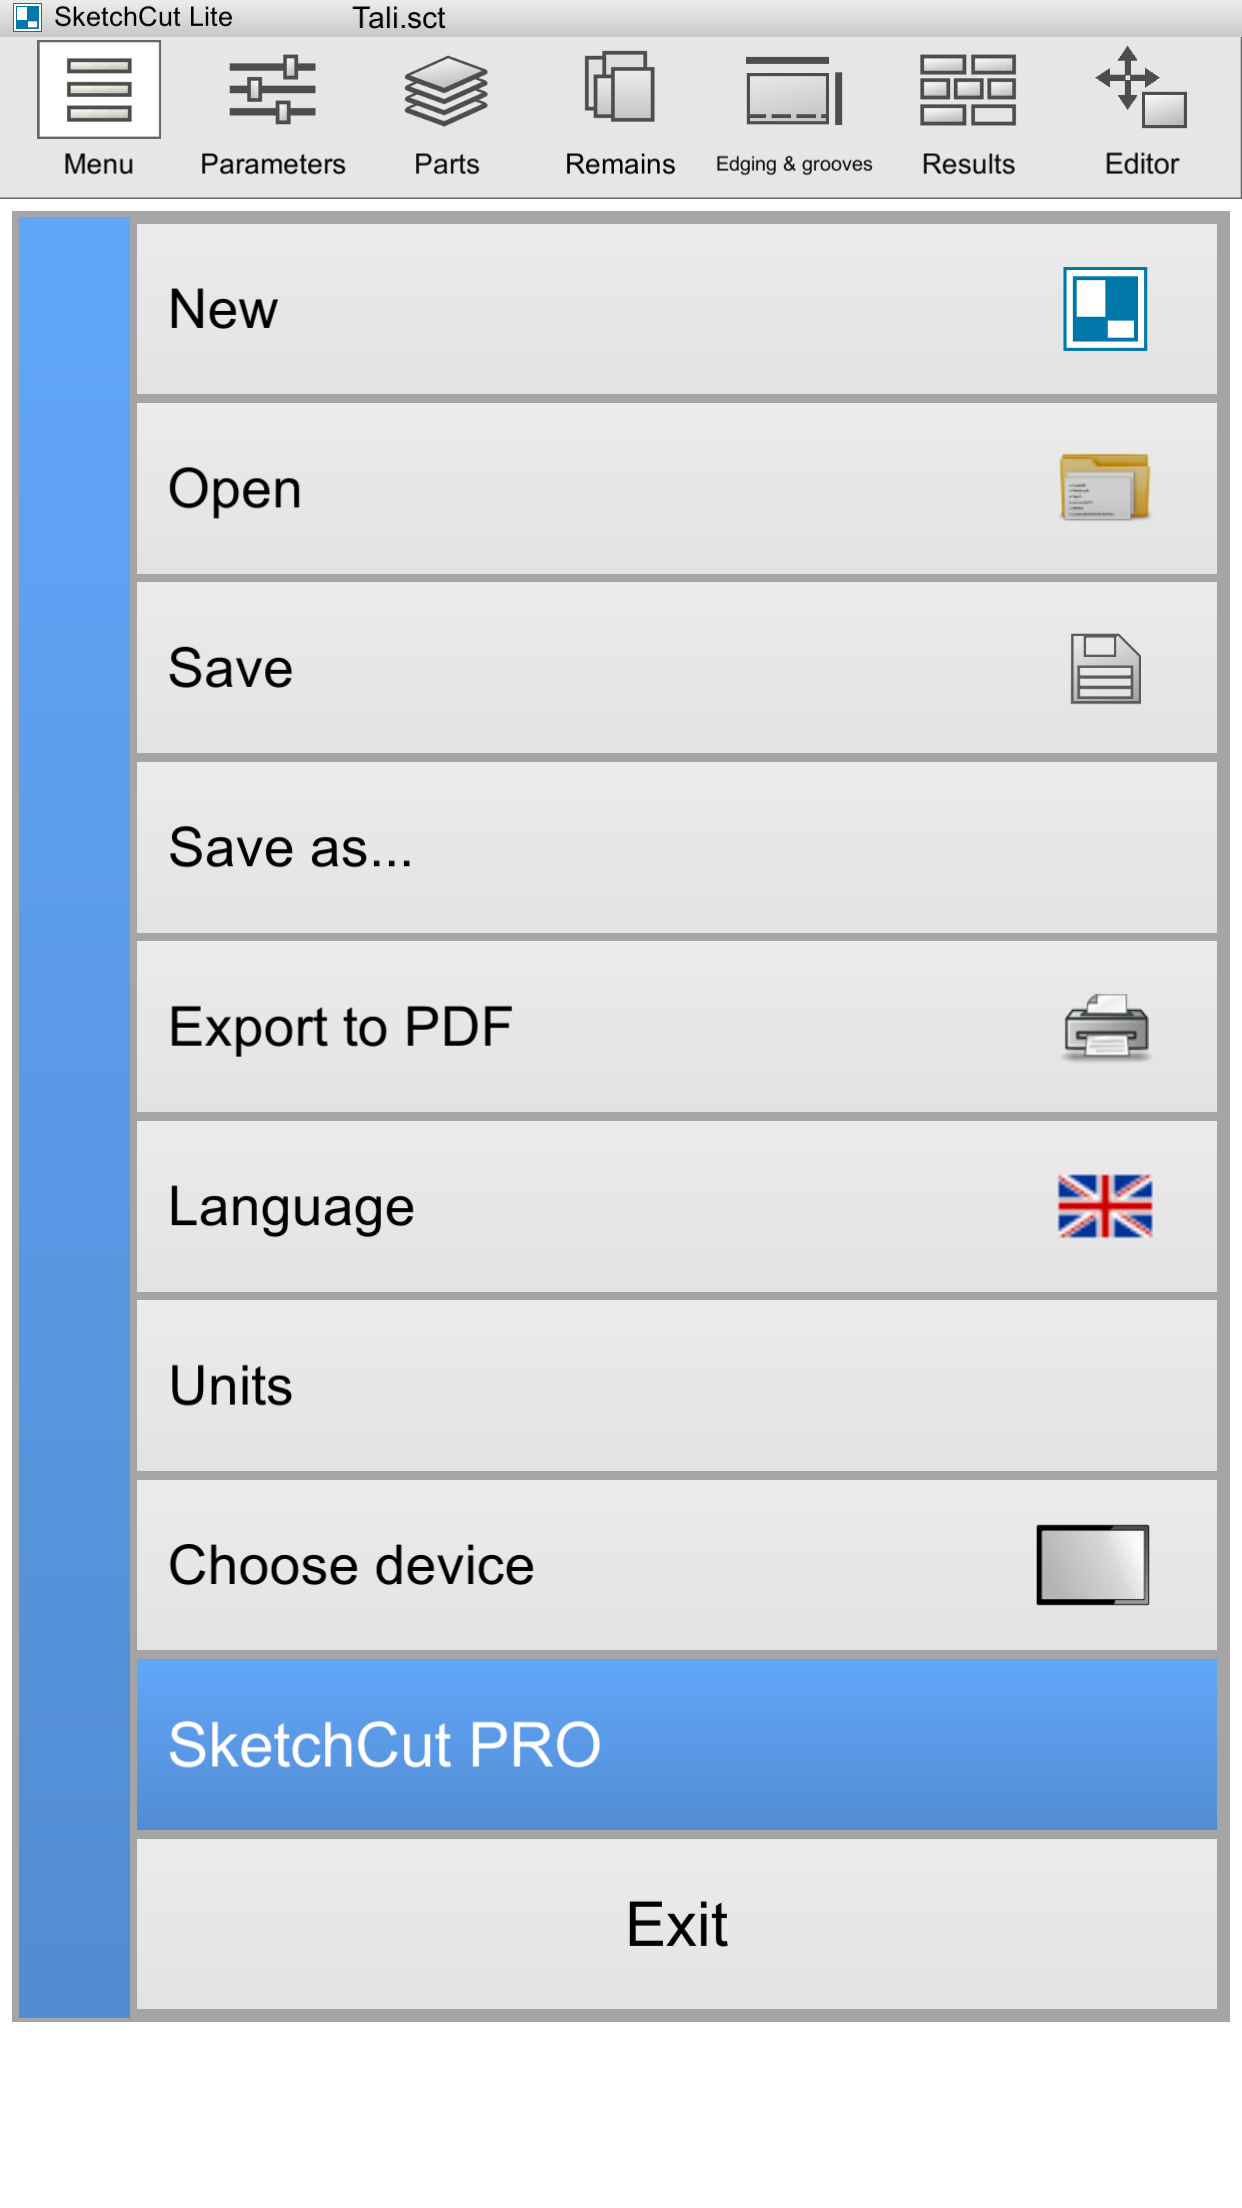Viewport: 1242px width, 2208px height.
Task: Click the floppy disk Save icon
Action: pyautogui.click(x=1105, y=668)
